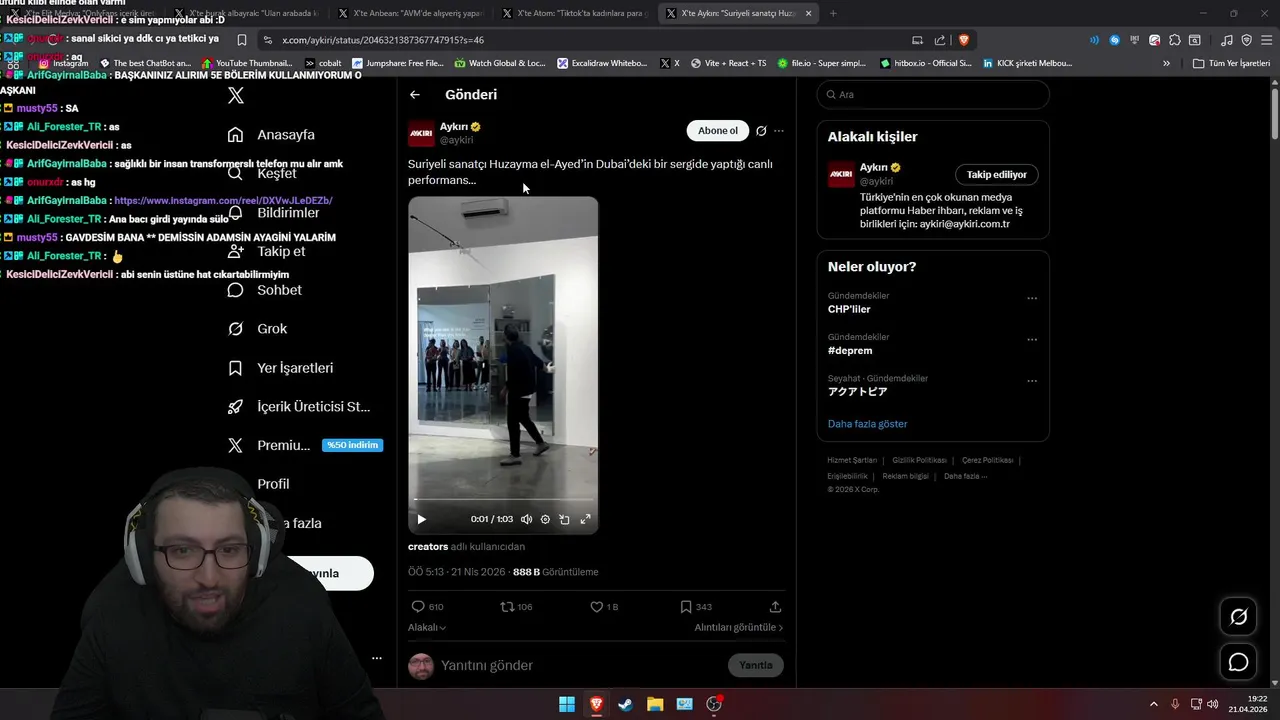
Task: Open more options for CHP'liler trend
Action: [1032, 298]
